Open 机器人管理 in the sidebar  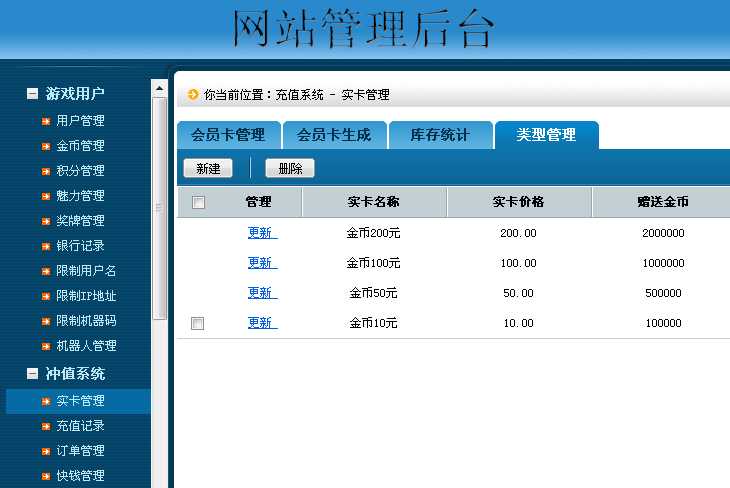[x=86, y=346]
